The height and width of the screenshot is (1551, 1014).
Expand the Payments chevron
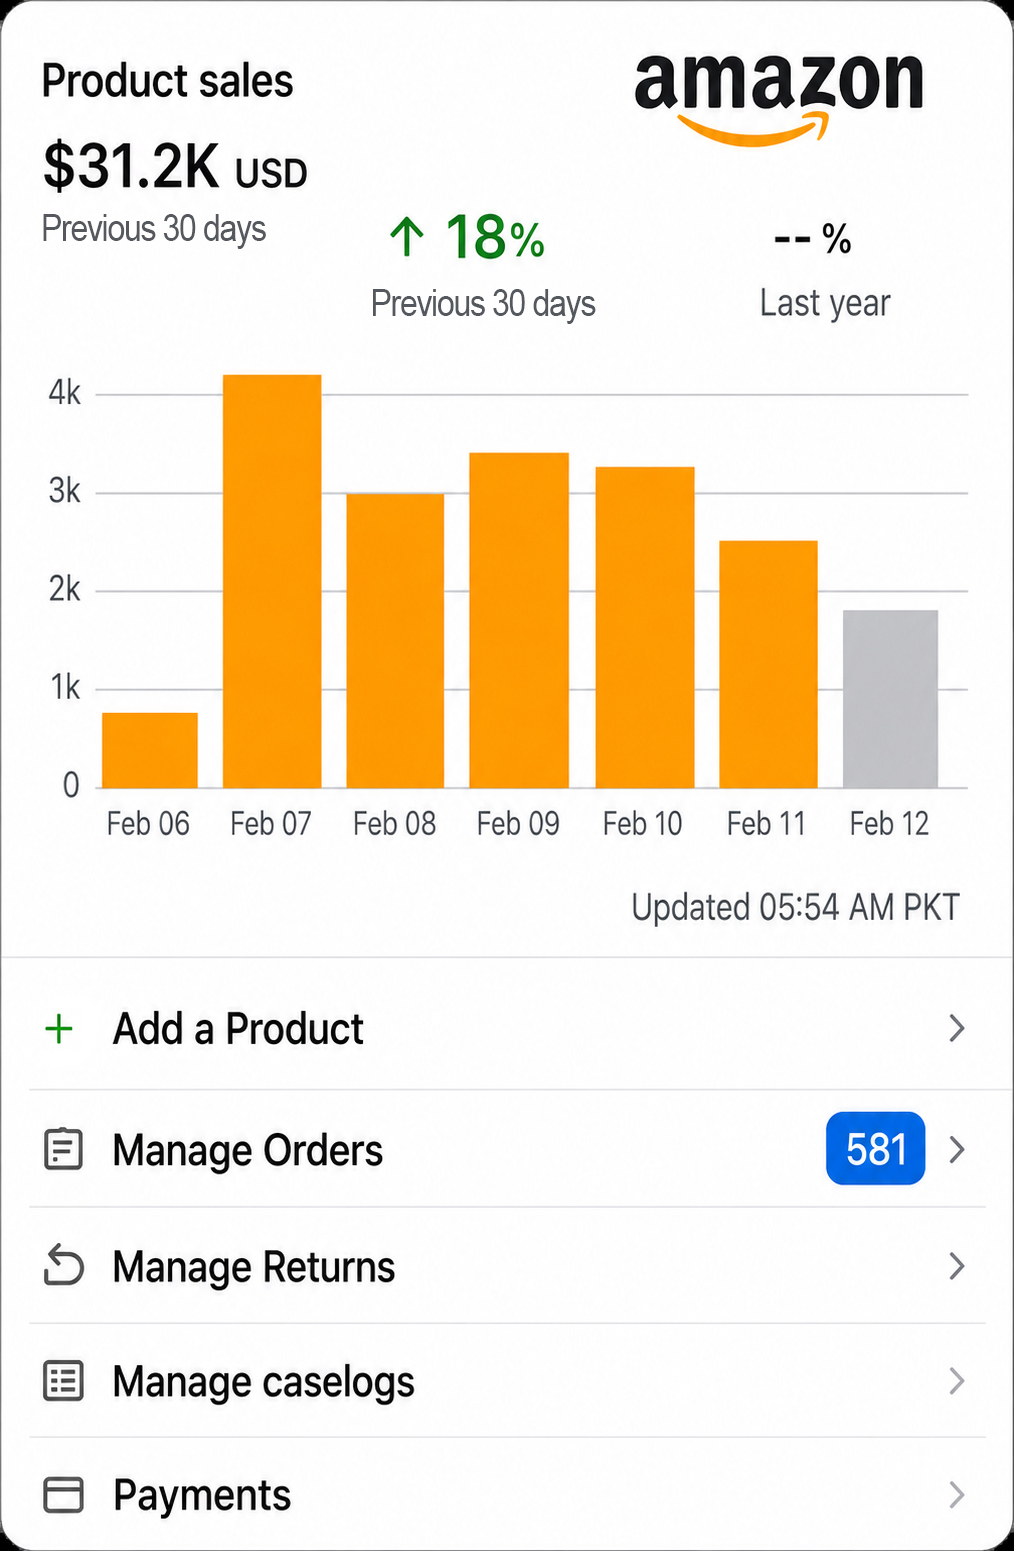956,1495
